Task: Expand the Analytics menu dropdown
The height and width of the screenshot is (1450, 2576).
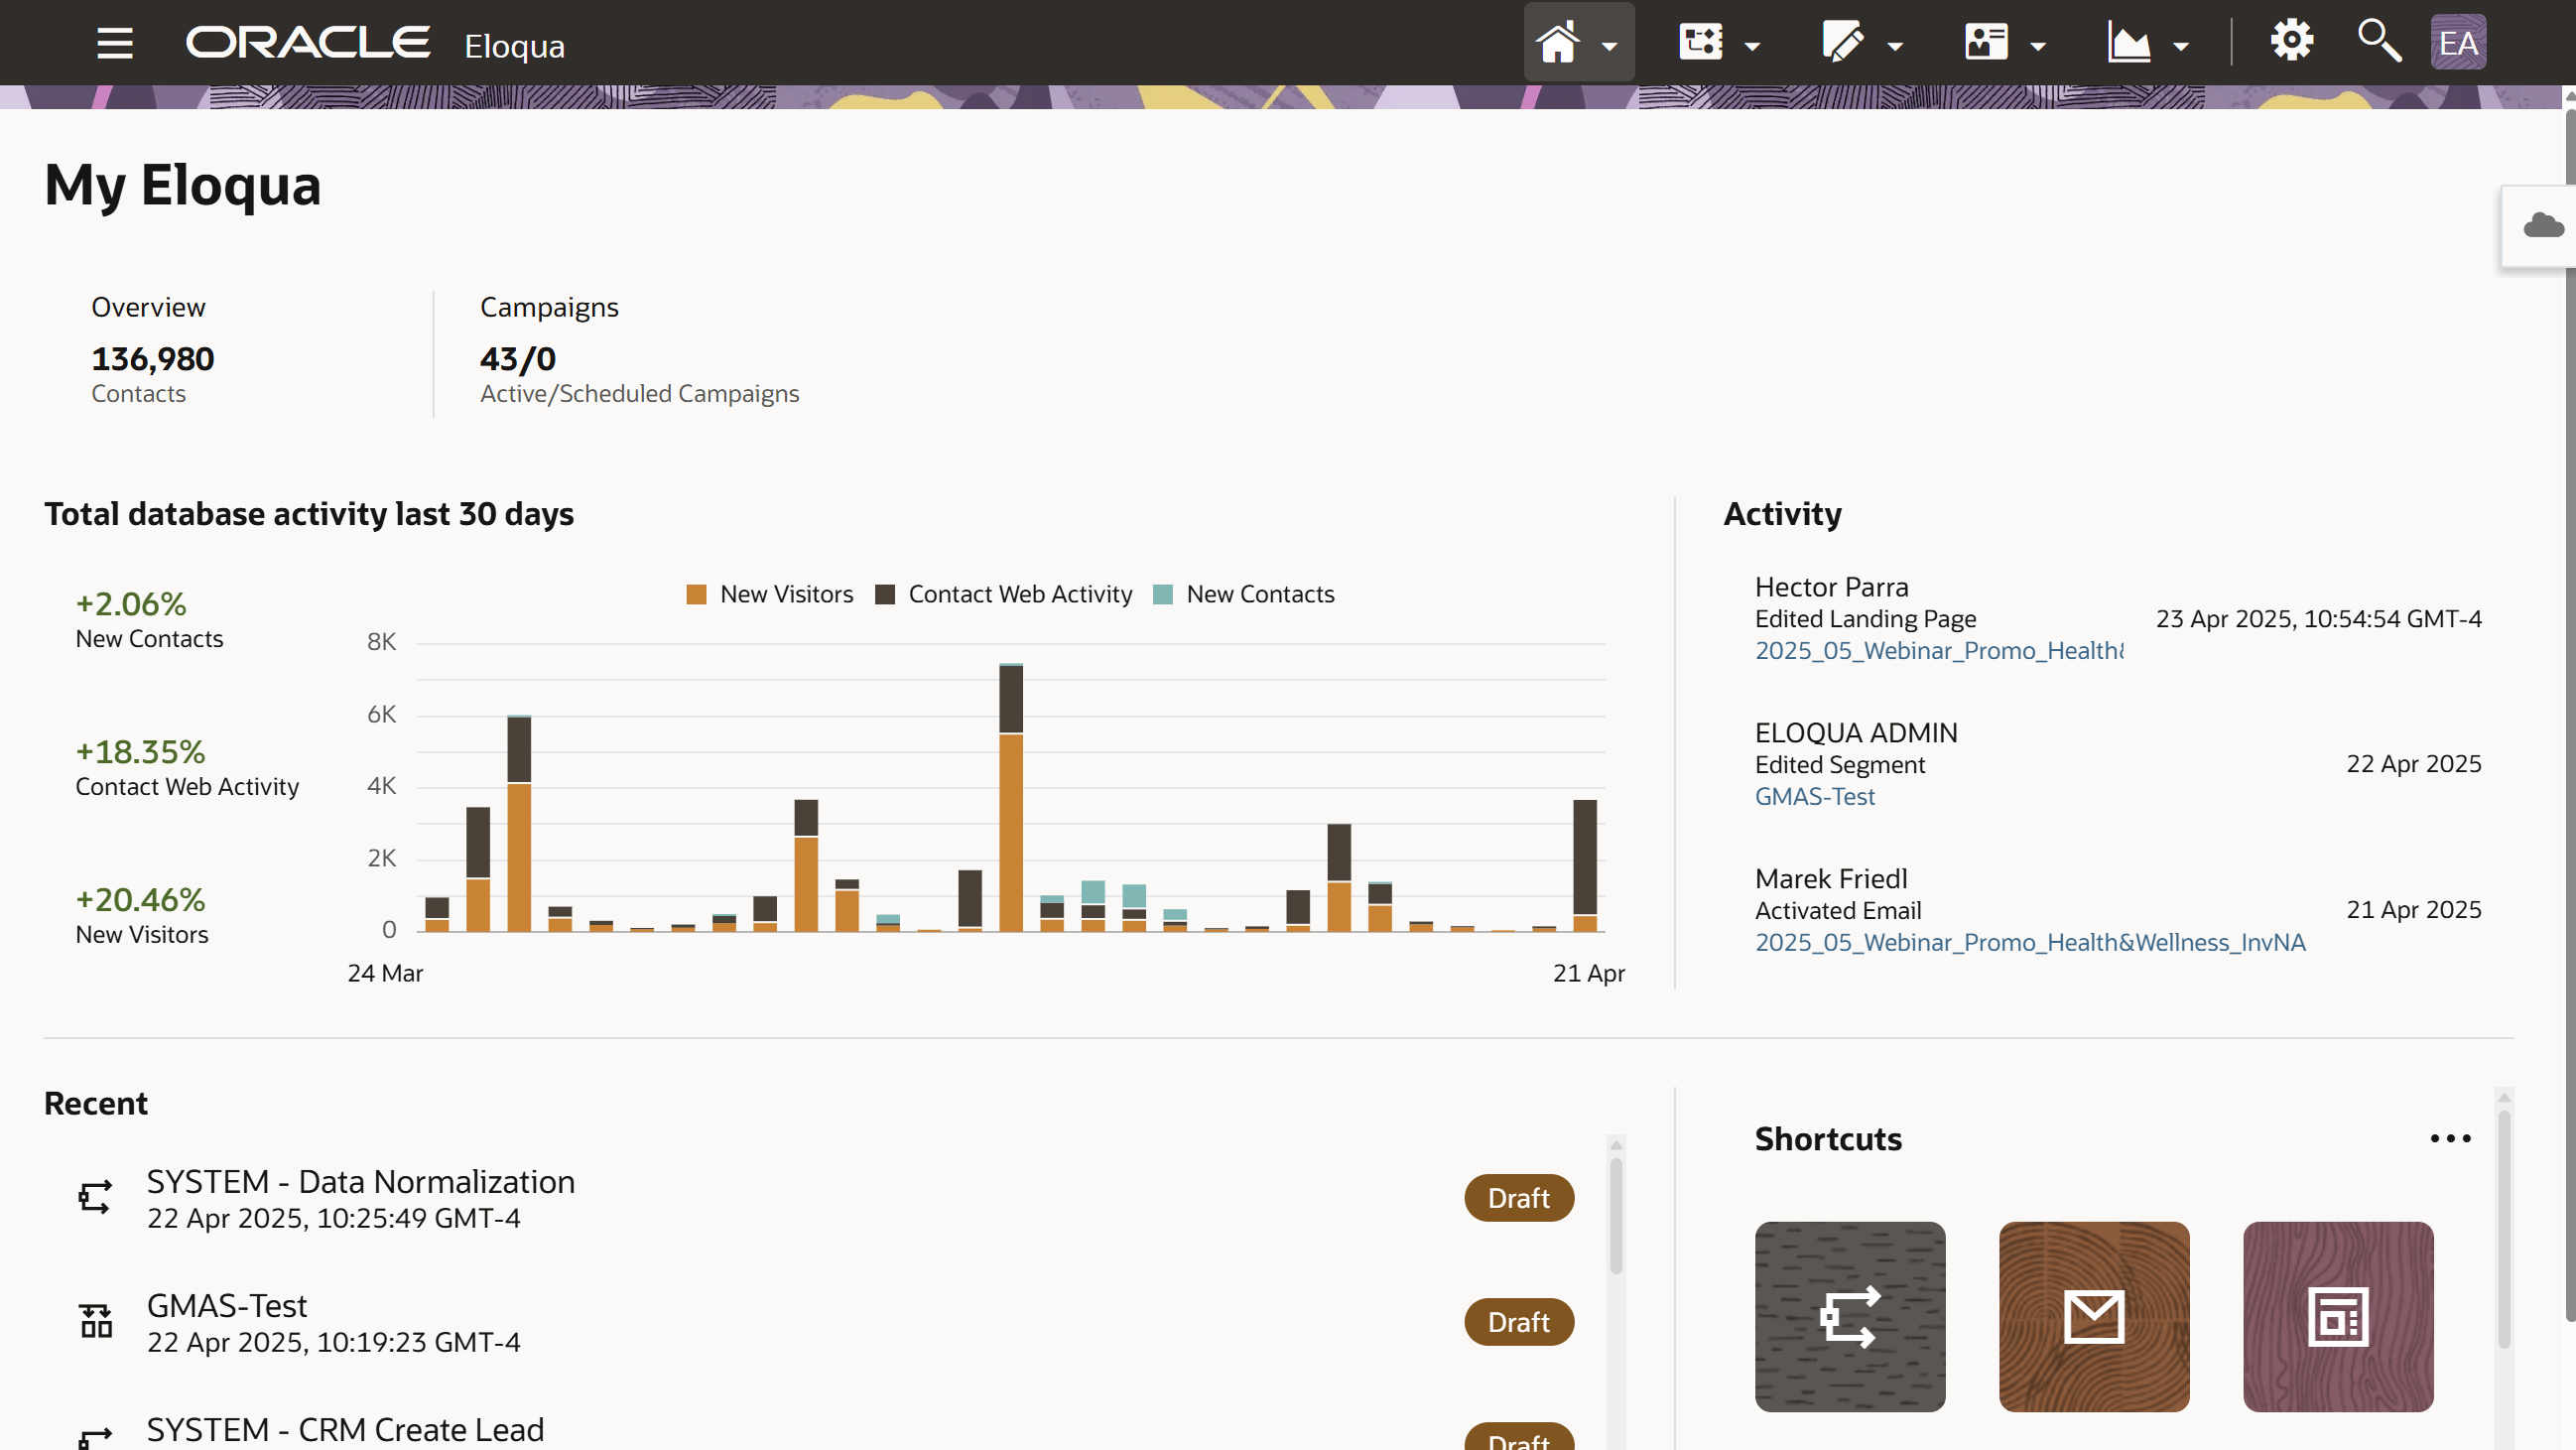Action: [x=2181, y=46]
